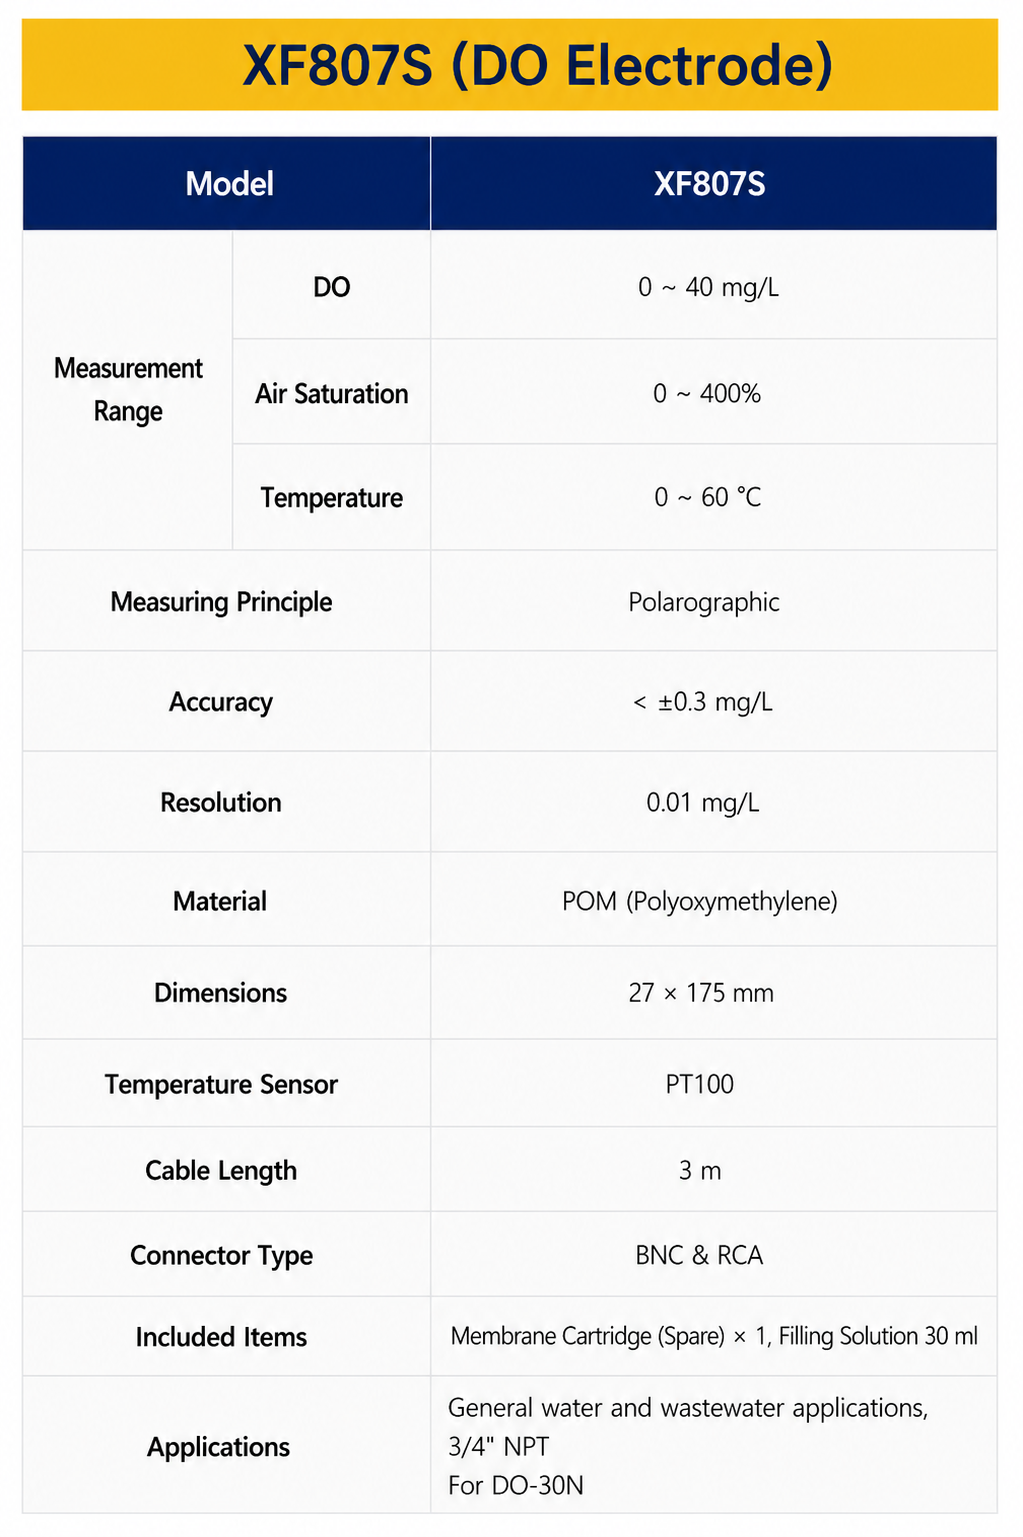
Task: Click the XF807S column header
Action: [x=714, y=184]
